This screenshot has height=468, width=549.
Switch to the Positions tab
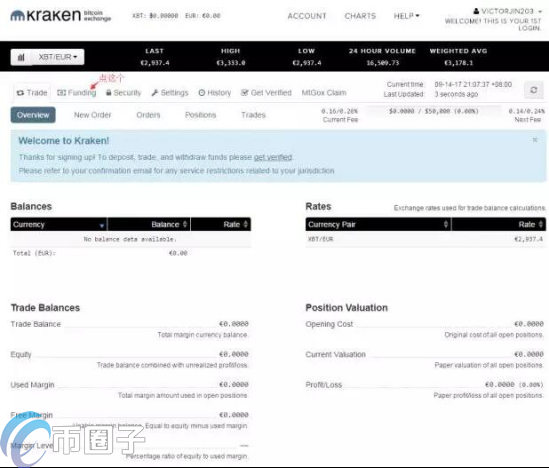[201, 115]
